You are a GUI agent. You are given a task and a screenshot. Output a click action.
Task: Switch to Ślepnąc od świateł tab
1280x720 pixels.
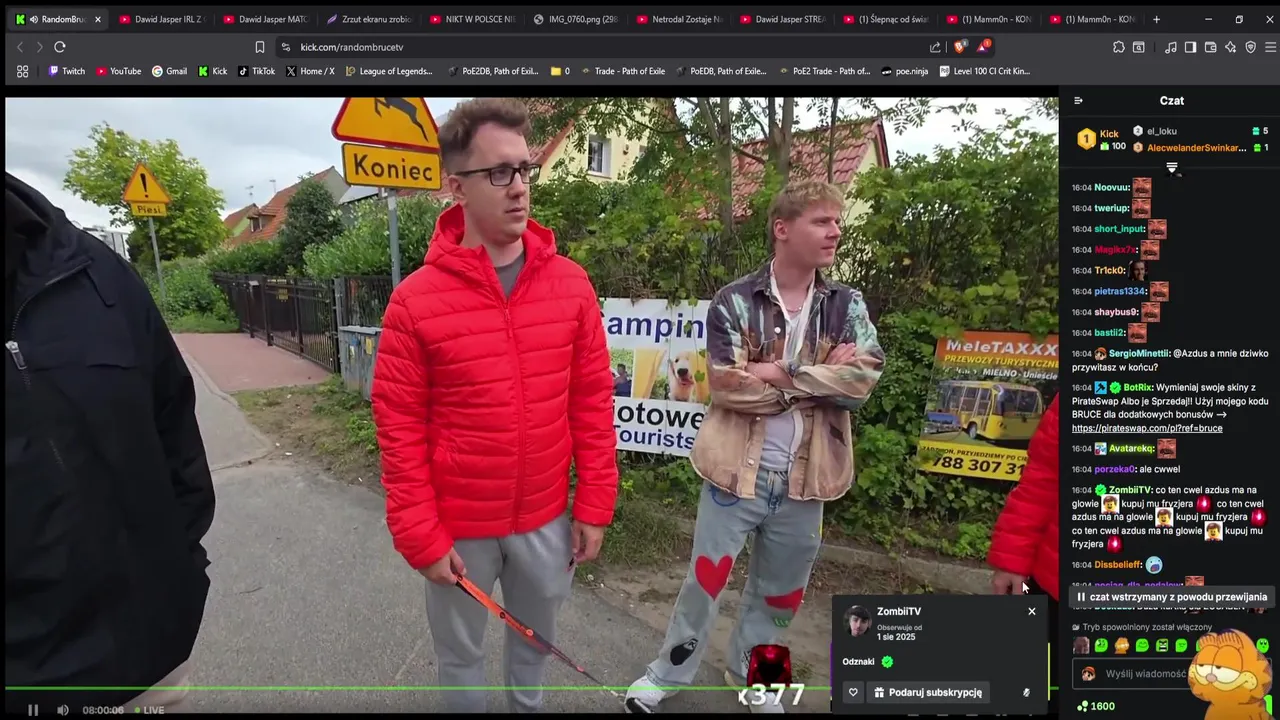click(886, 19)
